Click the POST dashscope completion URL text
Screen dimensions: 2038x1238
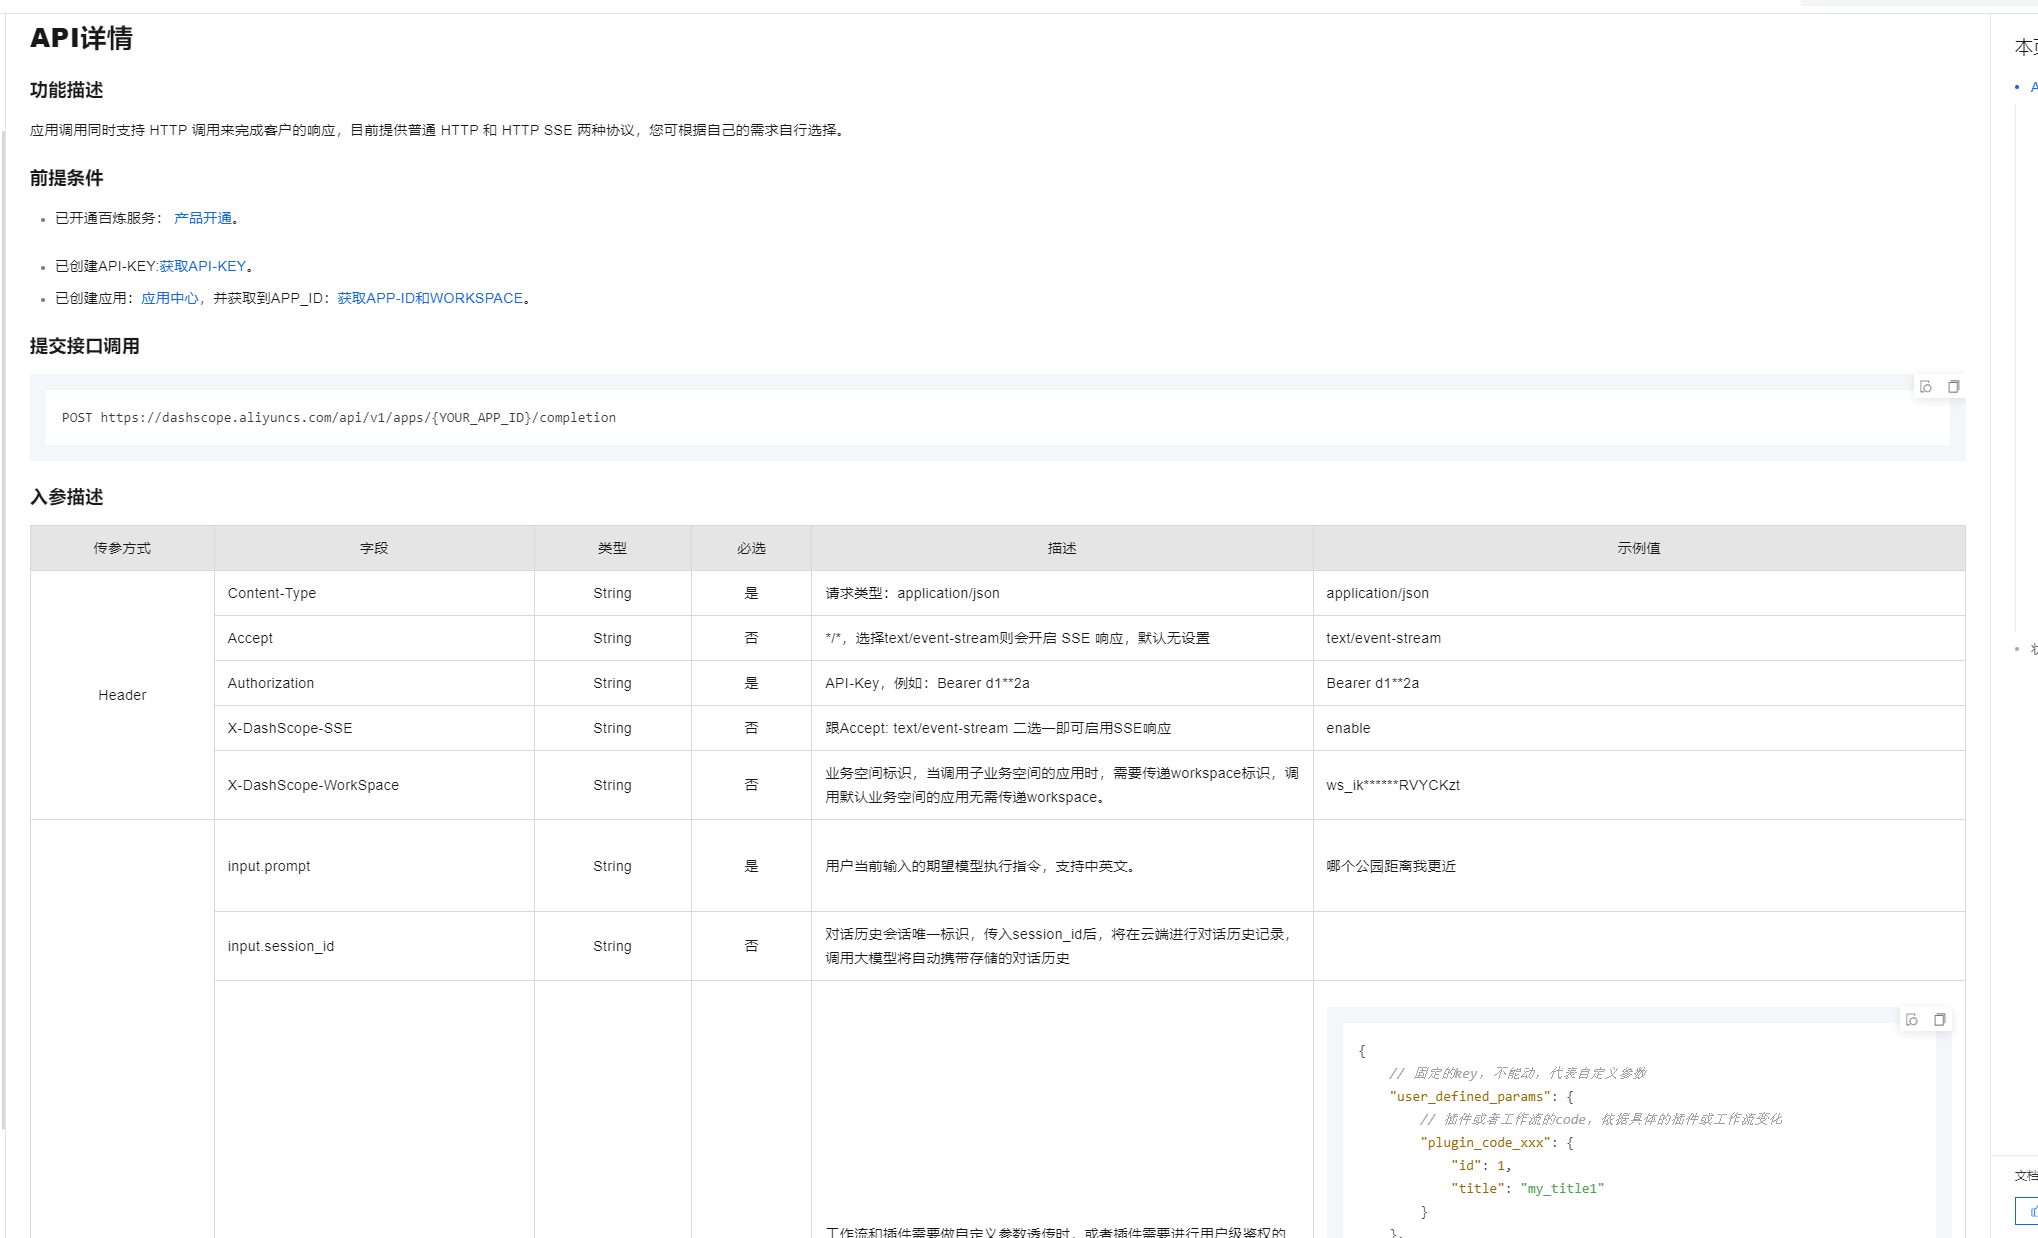pos(339,418)
